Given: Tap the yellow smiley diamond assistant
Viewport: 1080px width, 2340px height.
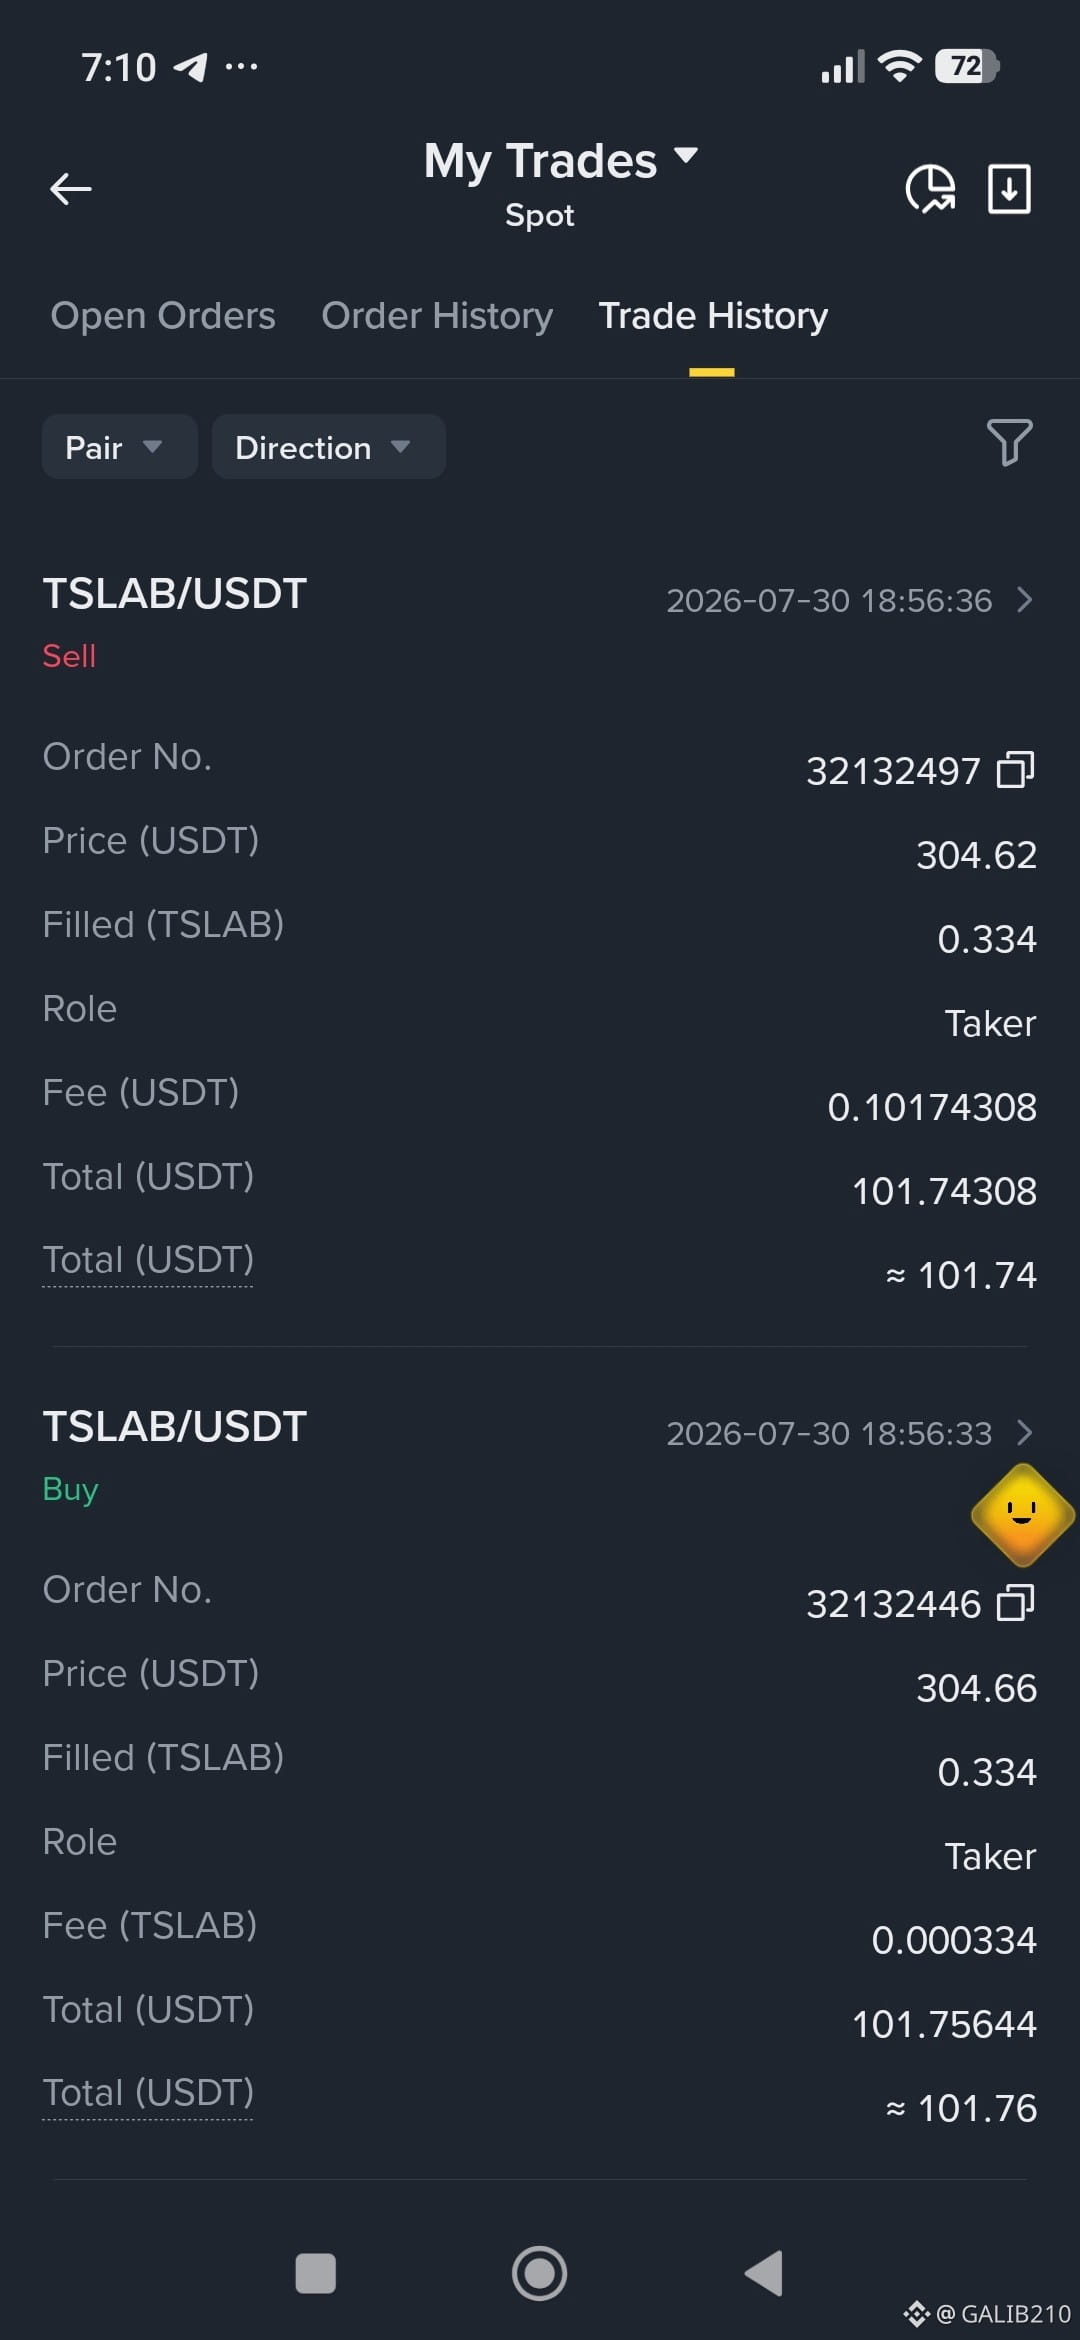Looking at the screenshot, I should [1022, 1514].
